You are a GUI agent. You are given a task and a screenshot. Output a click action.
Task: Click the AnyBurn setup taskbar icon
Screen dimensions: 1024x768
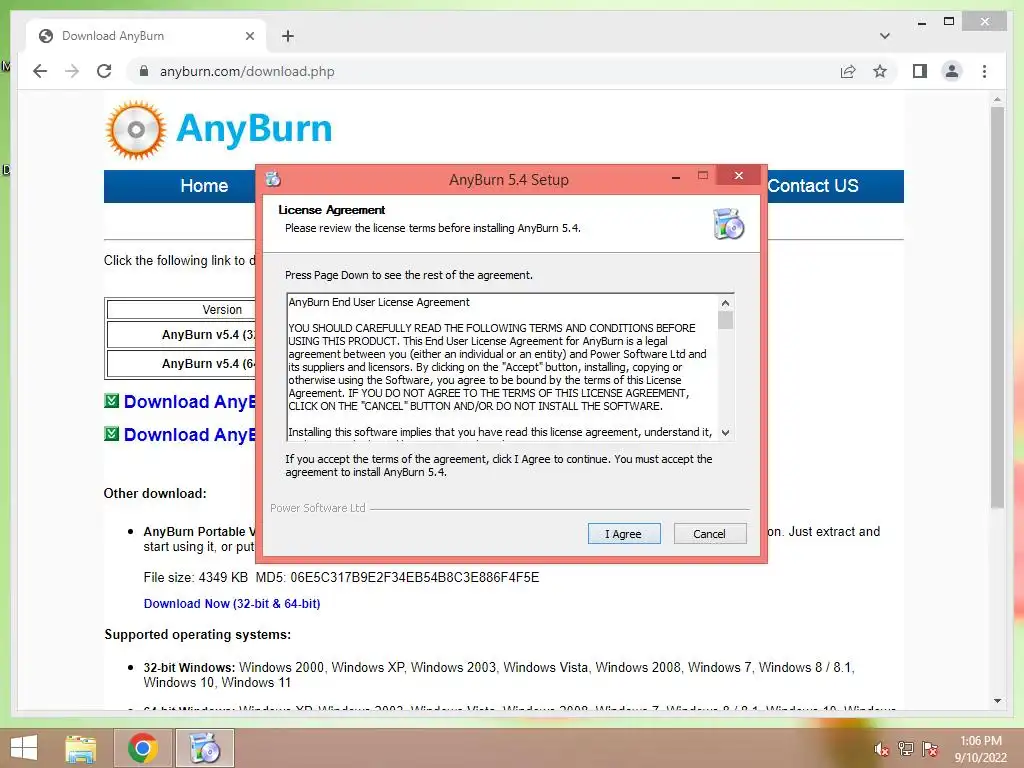click(x=204, y=749)
